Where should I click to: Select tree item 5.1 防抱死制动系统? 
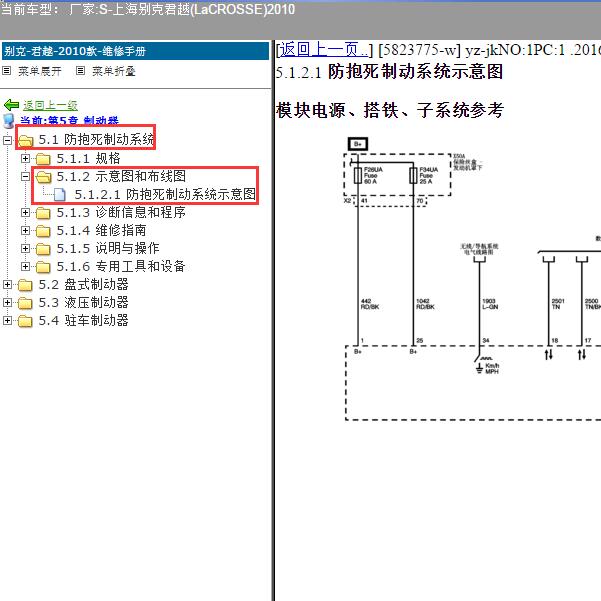pyautogui.click(x=96, y=140)
